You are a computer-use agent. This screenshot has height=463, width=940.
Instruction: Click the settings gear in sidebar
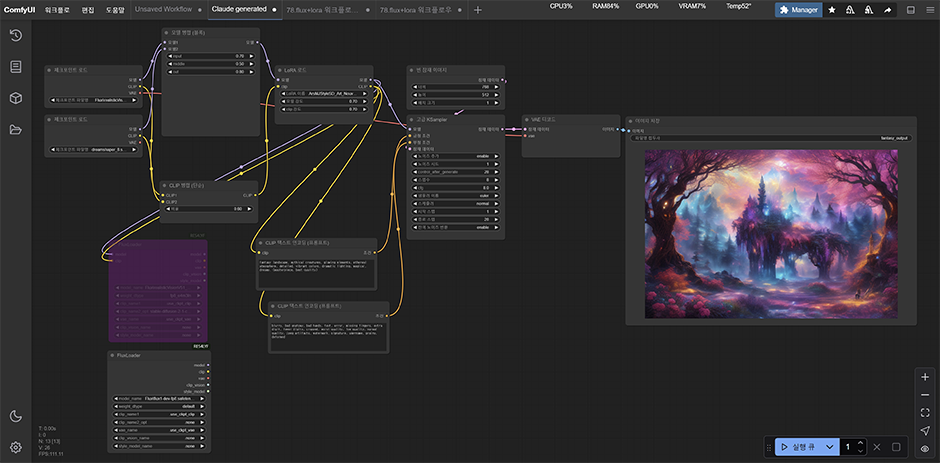click(x=16, y=447)
